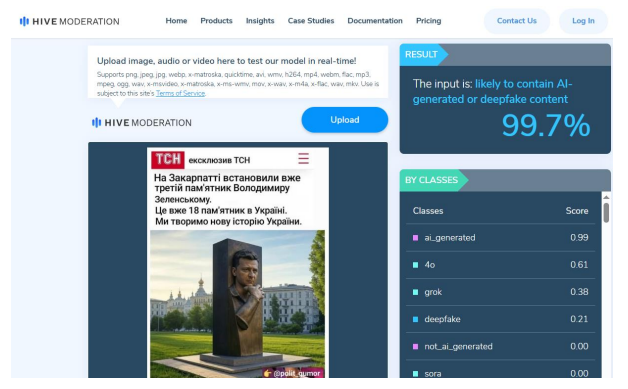Open the Insights menu item
The height and width of the screenshot is (389, 628).
click(x=260, y=21)
